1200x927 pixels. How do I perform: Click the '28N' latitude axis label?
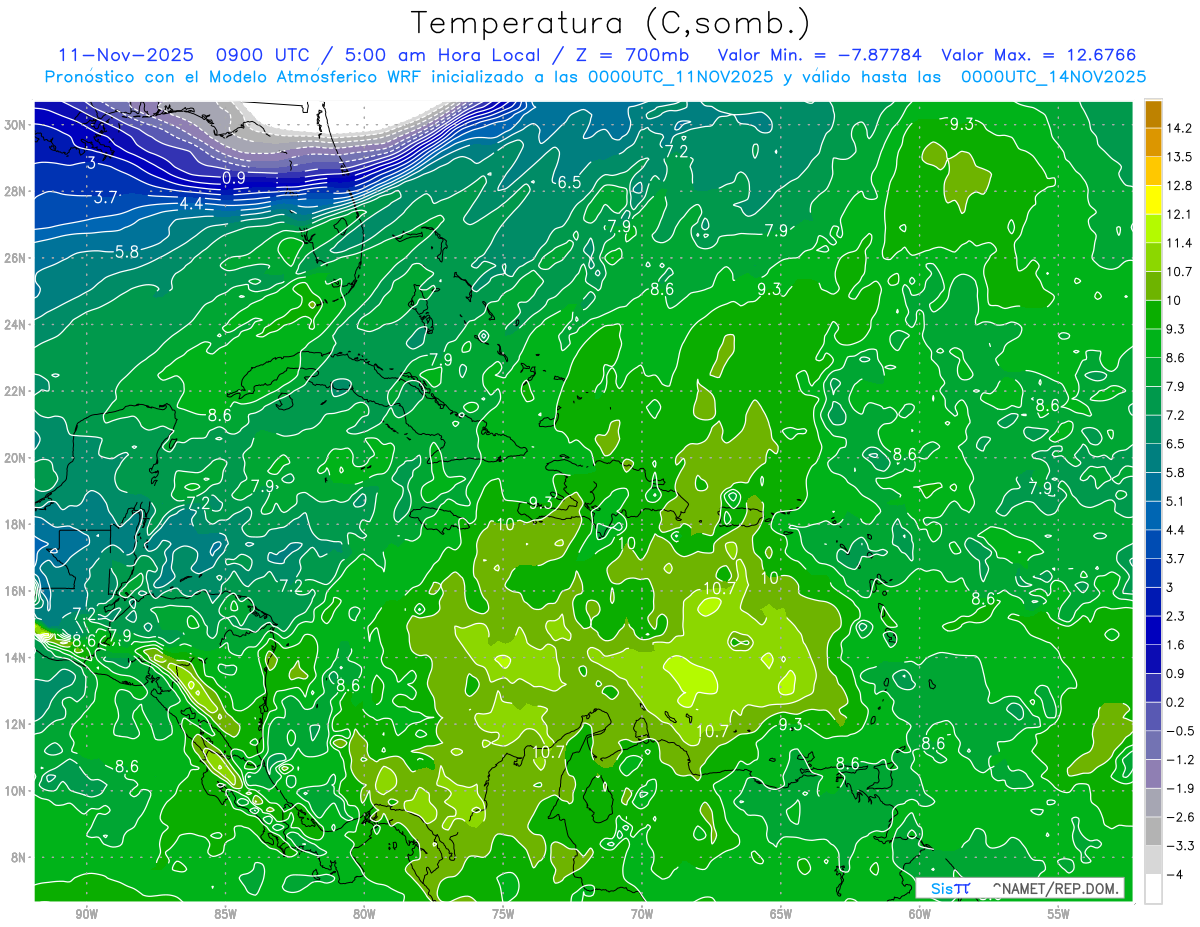(15, 191)
